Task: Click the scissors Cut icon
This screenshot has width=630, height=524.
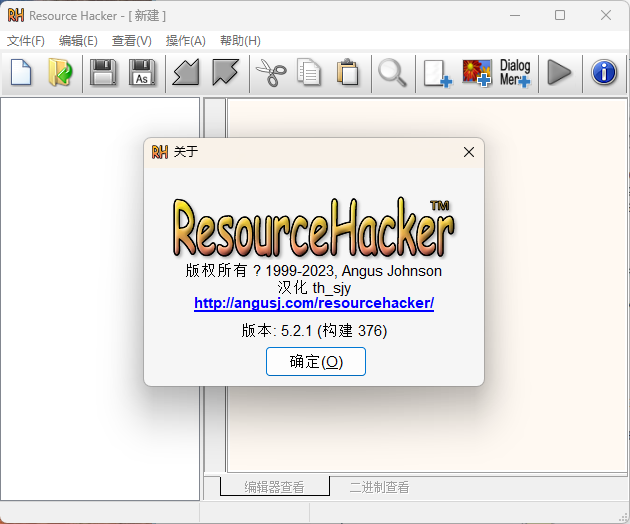Action: click(269, 73)
